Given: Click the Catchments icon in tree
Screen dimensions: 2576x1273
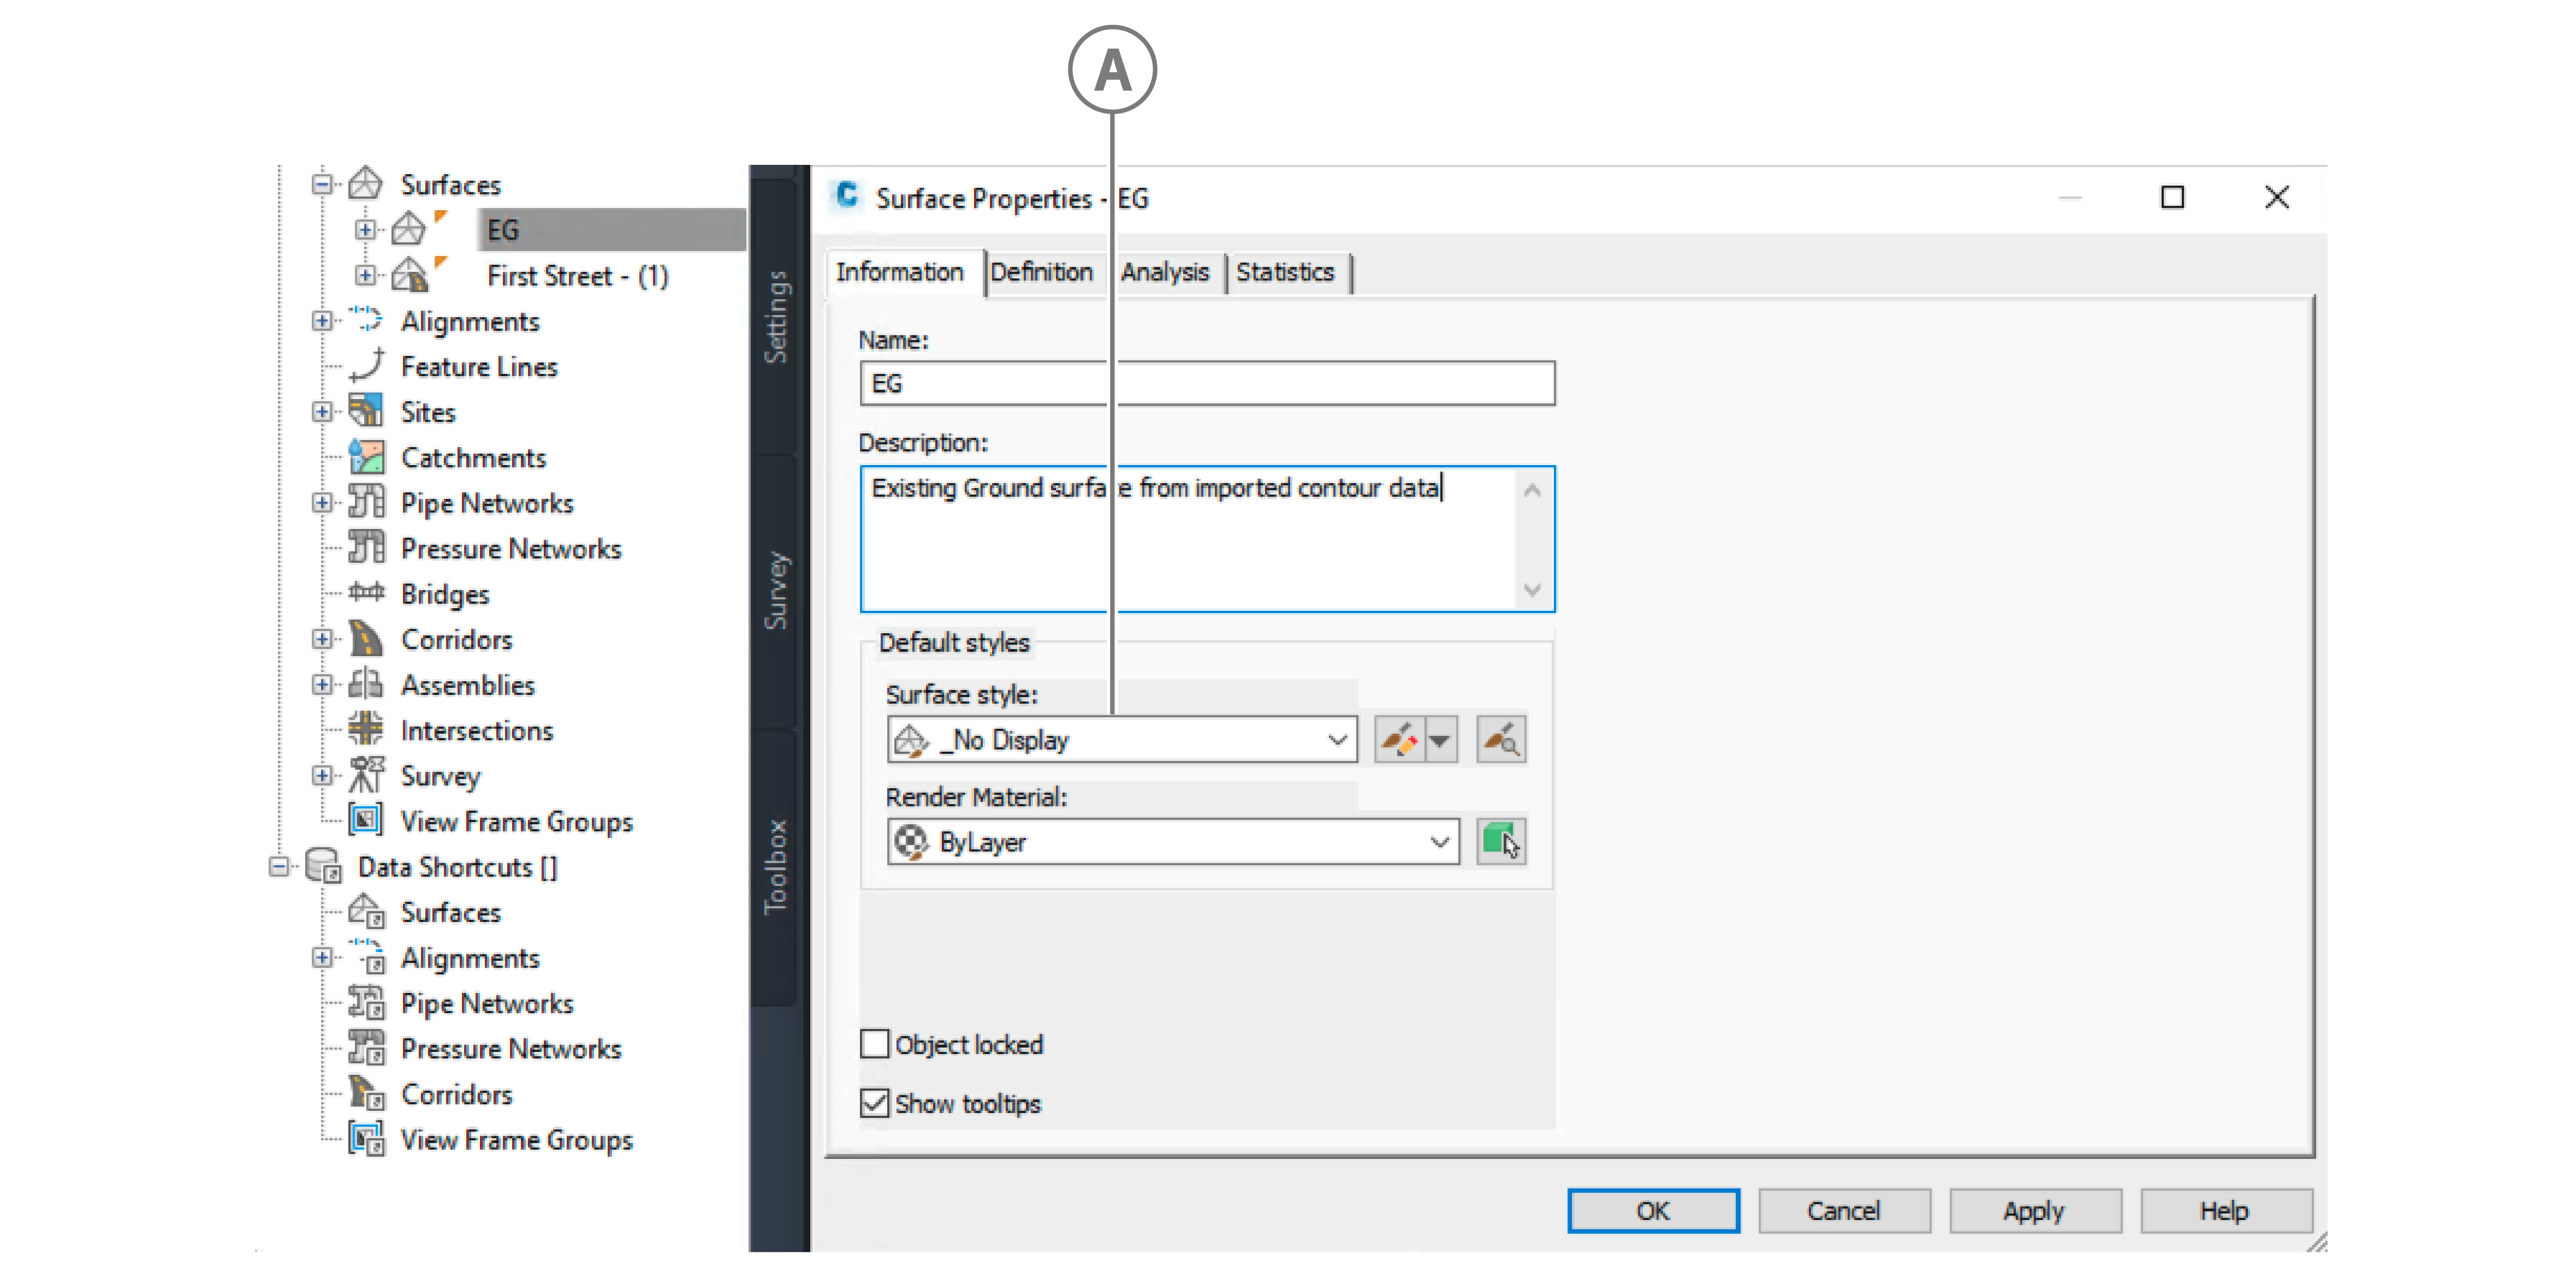Looking at the screenshot, I should [x=366, y=458].
